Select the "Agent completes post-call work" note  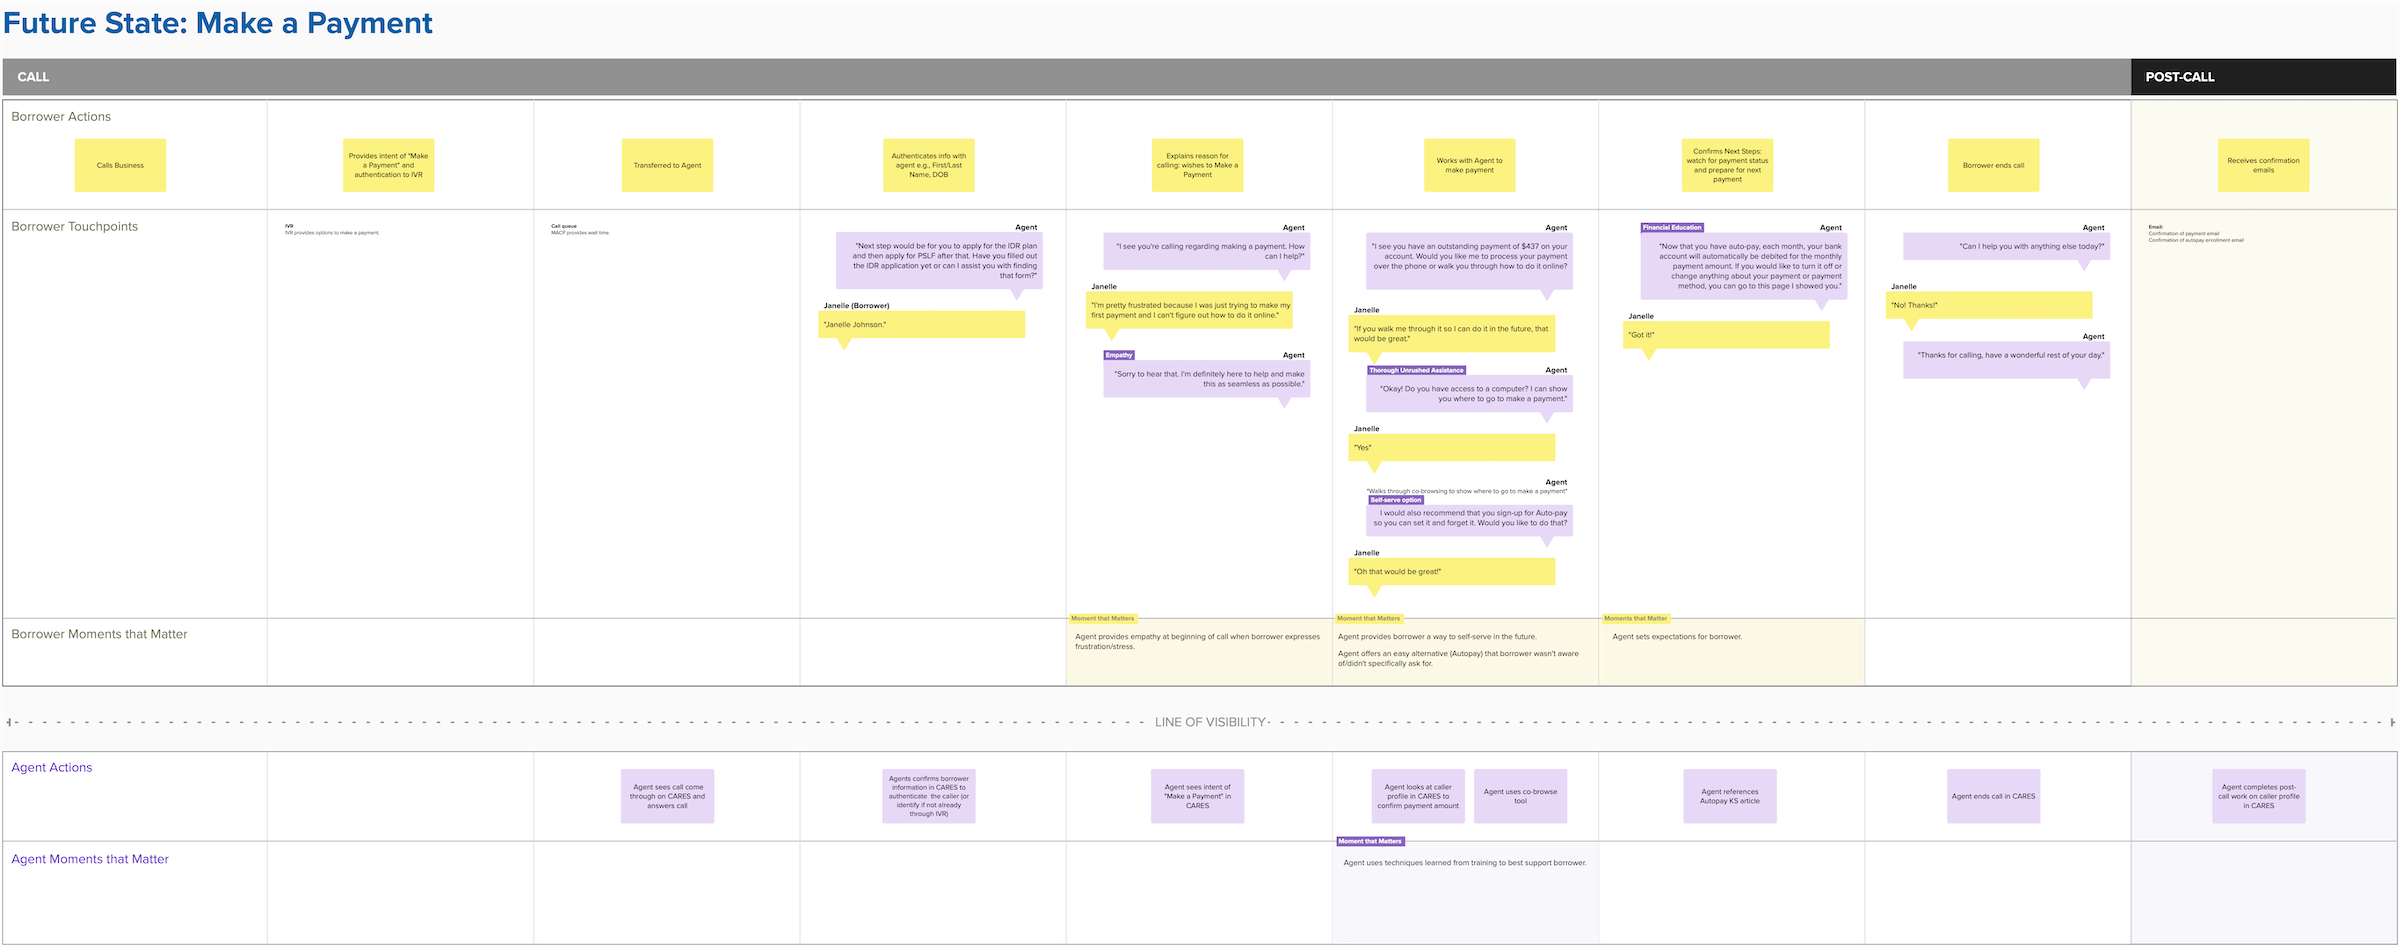pyautogui.click(x=2259, y=796)
